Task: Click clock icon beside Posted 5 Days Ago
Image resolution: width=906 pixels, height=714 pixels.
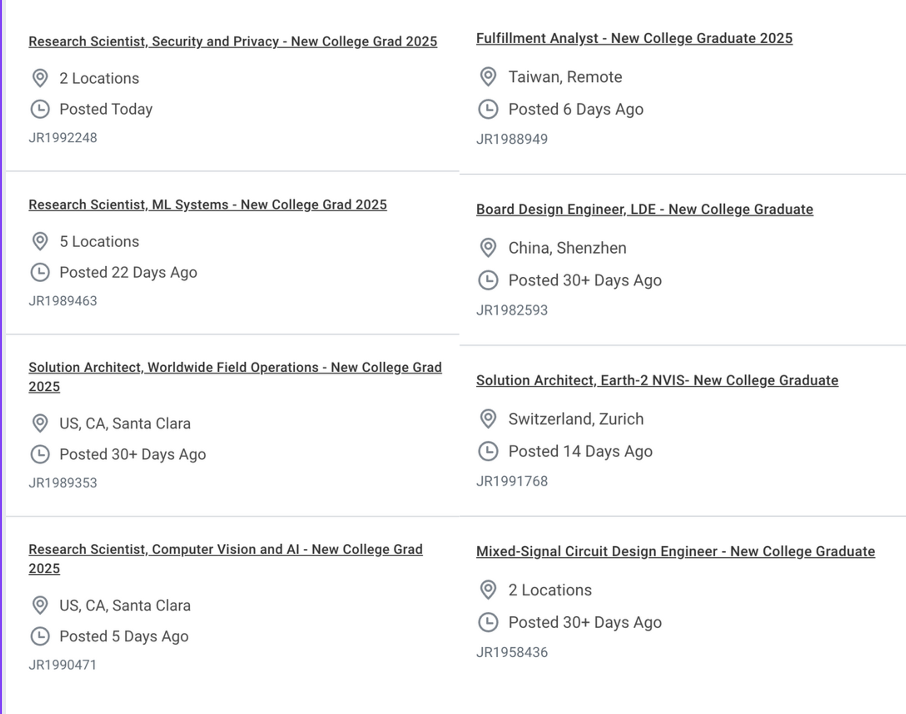Action: coord(40,636)
